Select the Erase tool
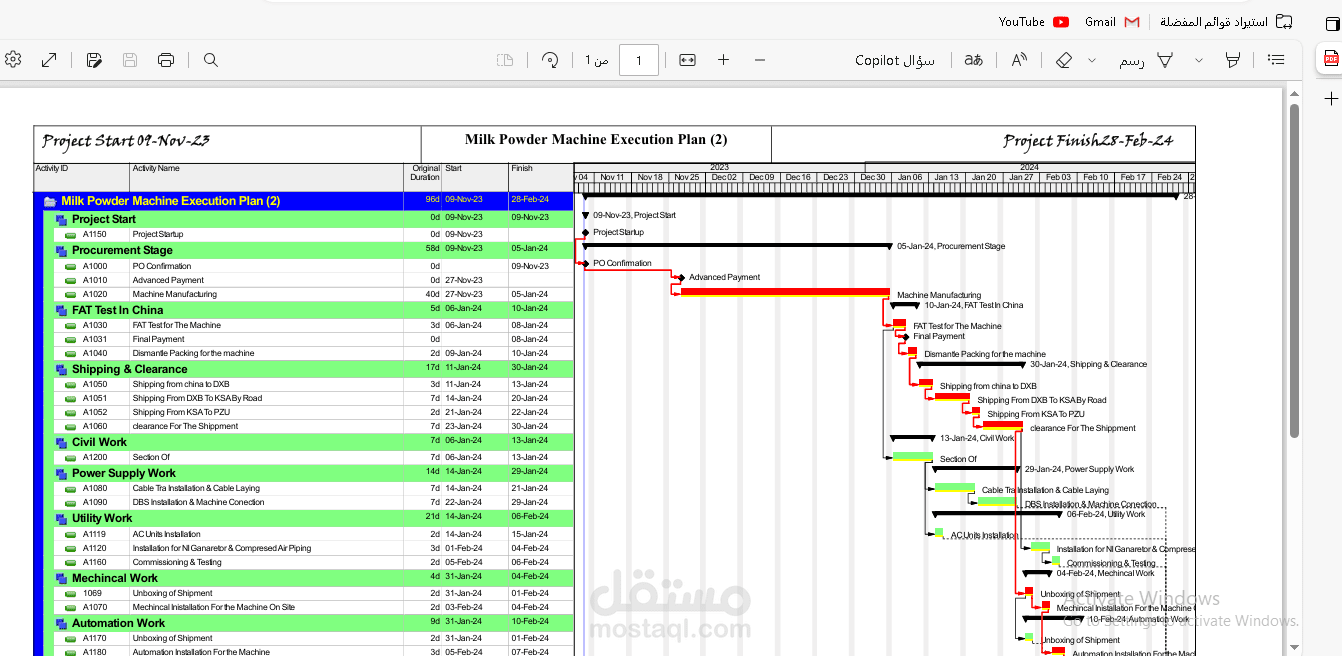1342x656 pixels. (x=1064, y=60)
